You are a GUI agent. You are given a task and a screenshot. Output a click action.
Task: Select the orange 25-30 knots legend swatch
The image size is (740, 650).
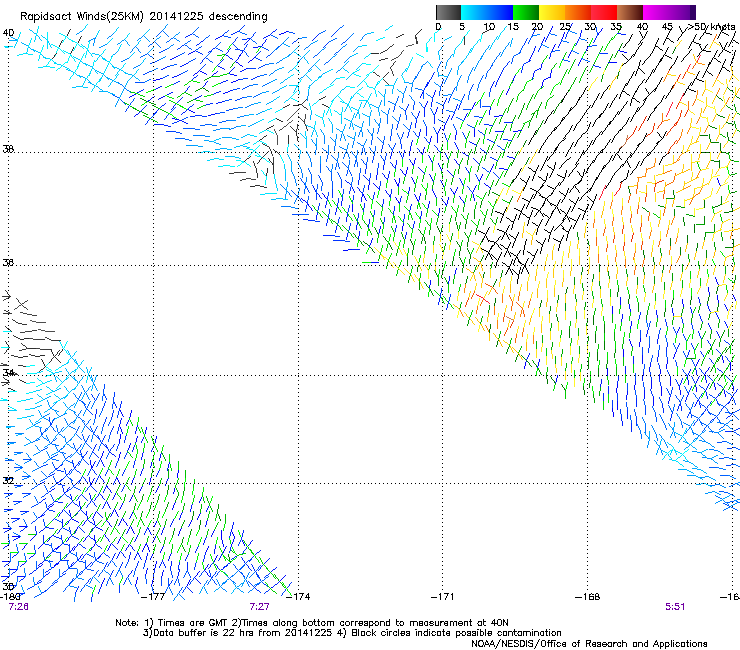click(578, 12)
